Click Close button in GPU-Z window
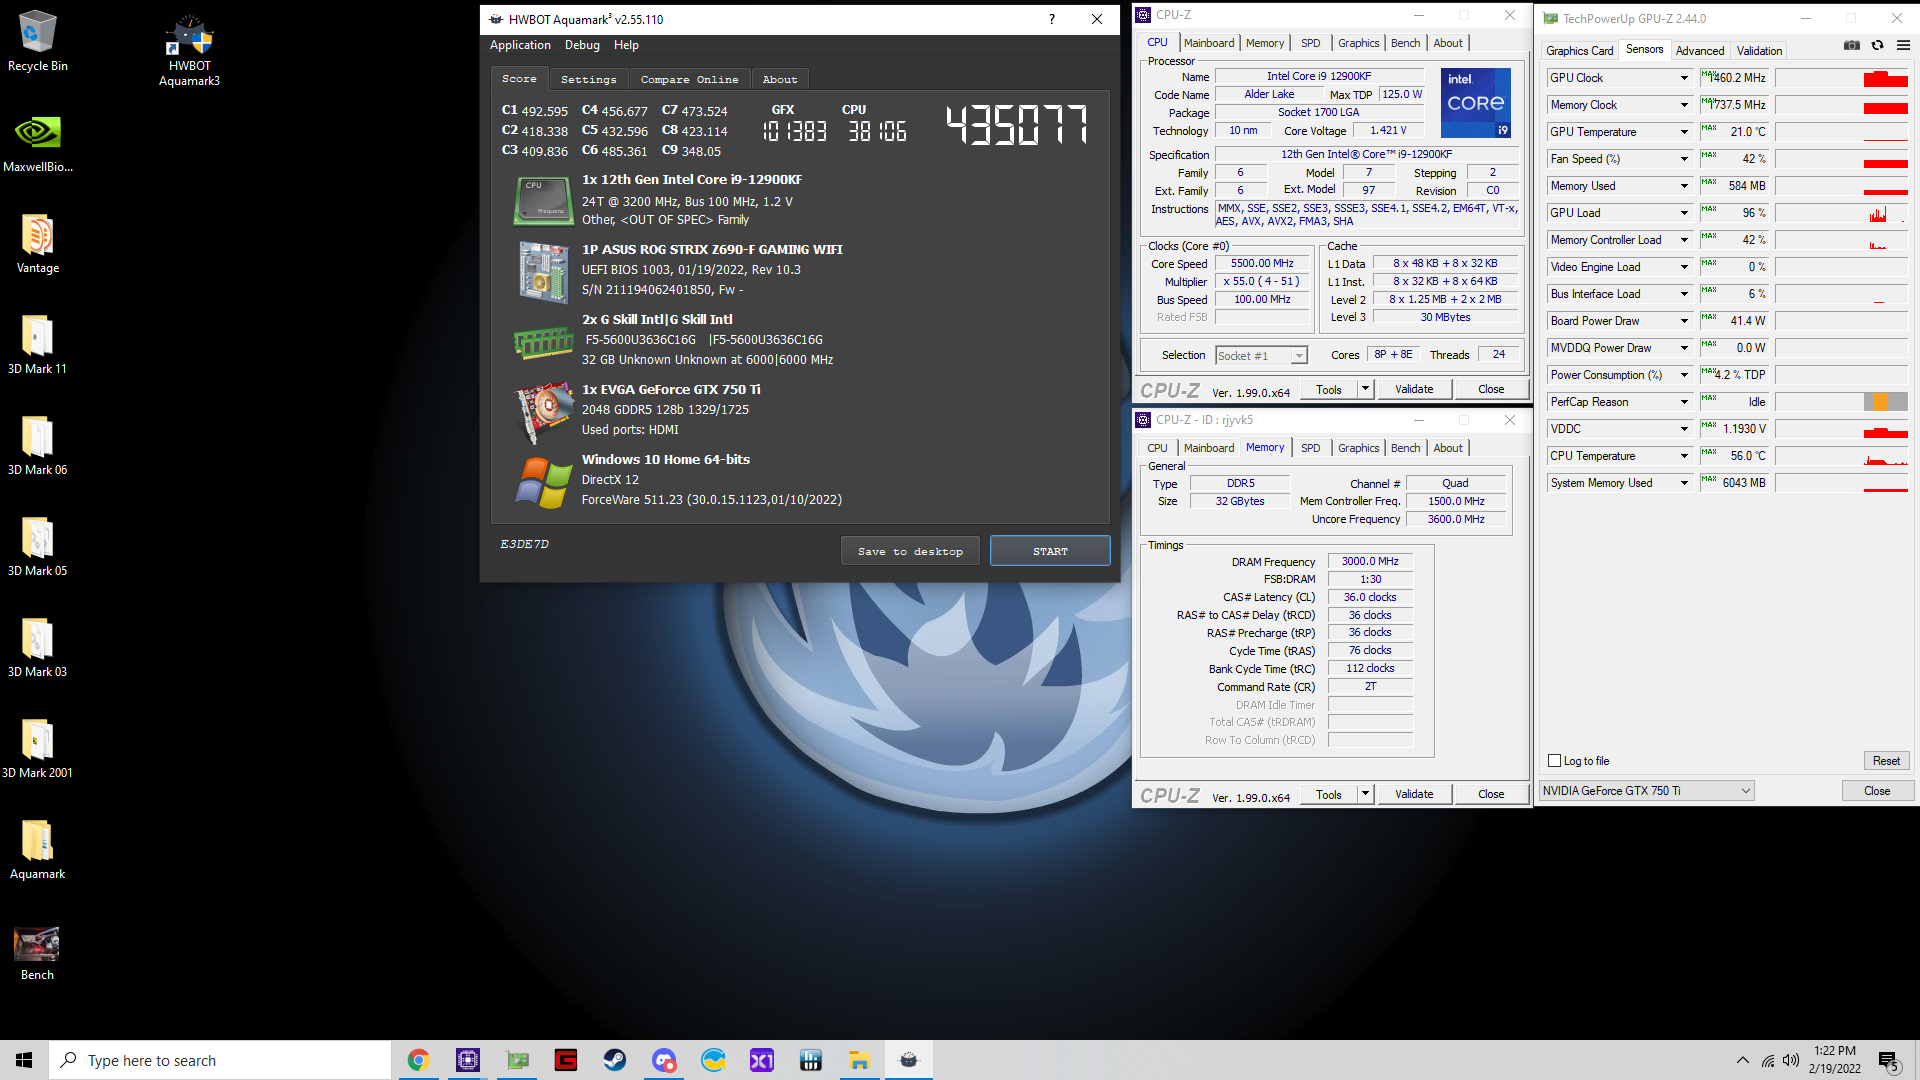The height and width of the screenshot is (1080, 1920). pyautogui.click(x=1877, y=791)
